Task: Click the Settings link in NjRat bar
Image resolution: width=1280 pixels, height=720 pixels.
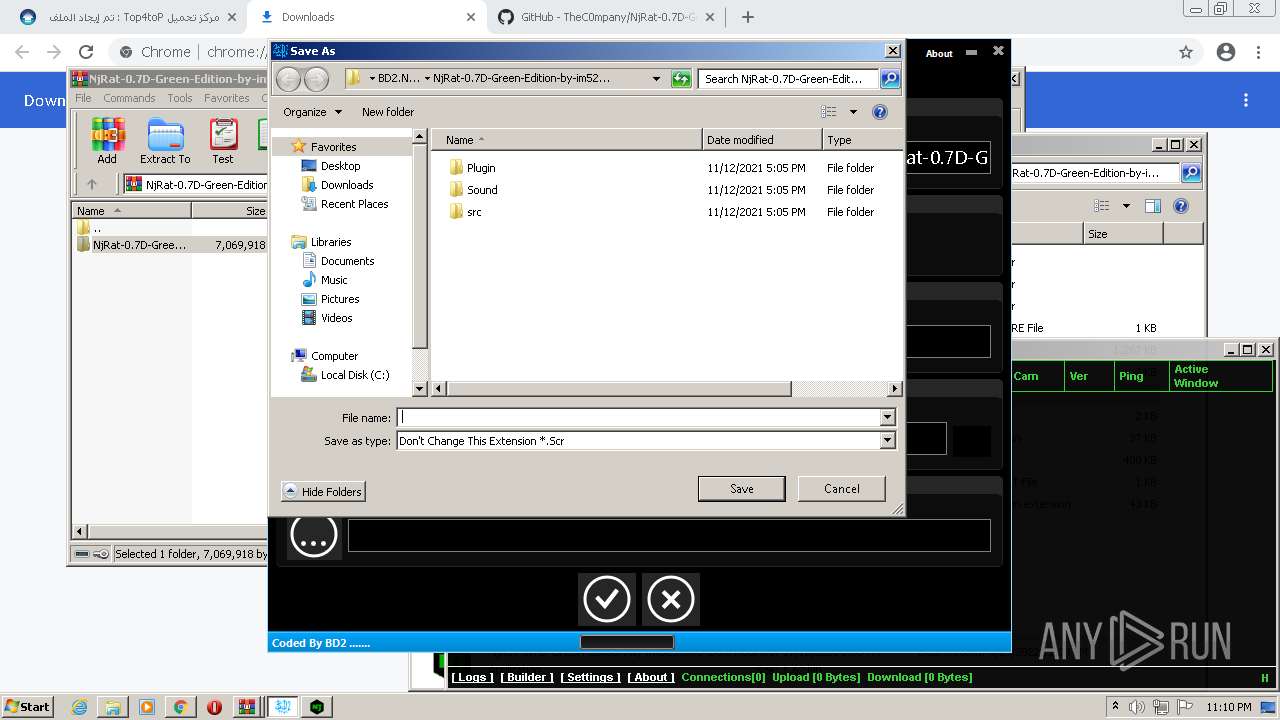Action: 590,677
